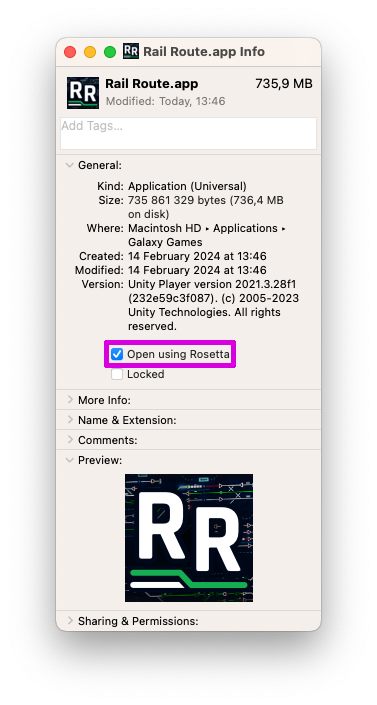Click the green zoom window button
This screenshot has height=705, width=377.
(x=110, y=52)
